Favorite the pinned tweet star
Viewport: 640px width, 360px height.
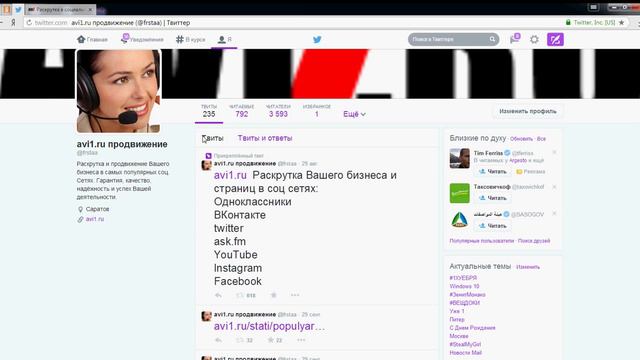click(x=273, y=295)
